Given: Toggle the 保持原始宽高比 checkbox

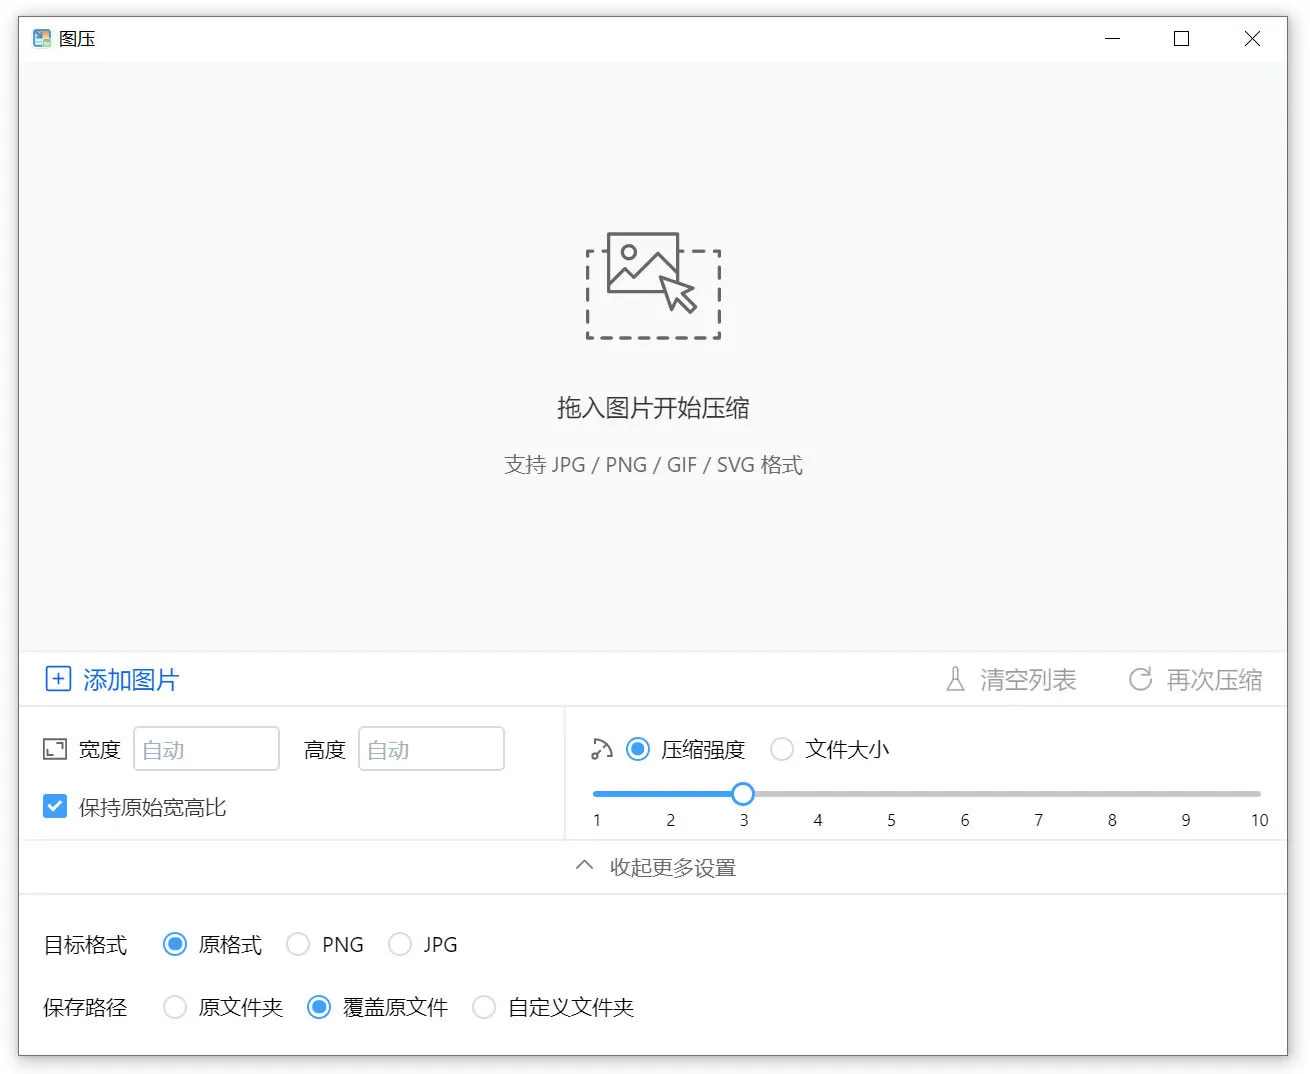Looking at the screenshot, I should [x=55, y=806].
